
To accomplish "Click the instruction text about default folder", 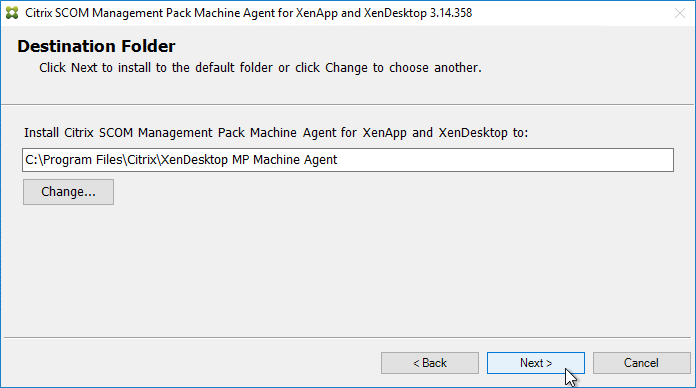I will tap(260, 67).
